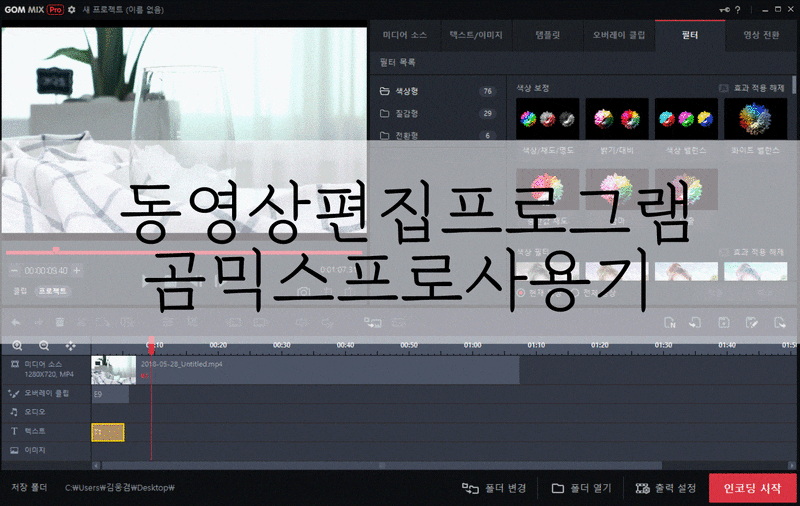
Task: Click timeline scrollbar left arrow
Action: (96, 465)
